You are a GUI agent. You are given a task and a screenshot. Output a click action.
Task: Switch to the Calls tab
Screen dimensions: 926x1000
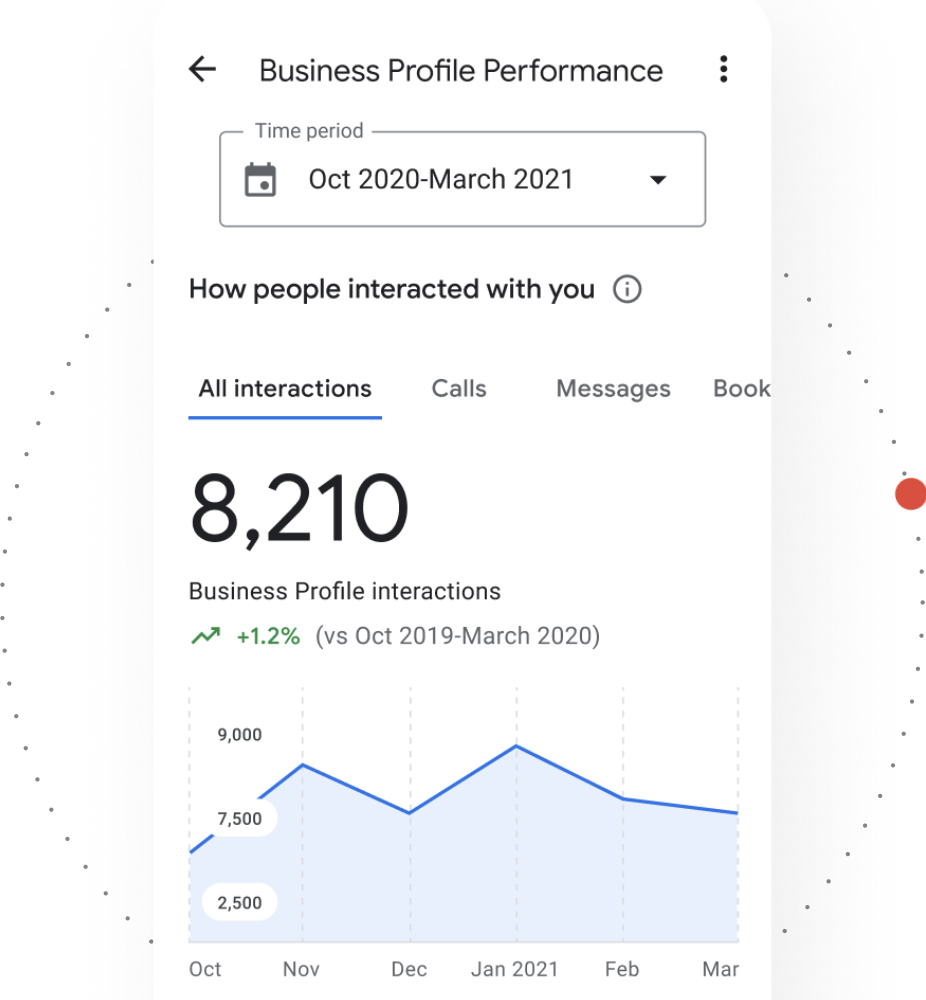click(x=459, y=388)
